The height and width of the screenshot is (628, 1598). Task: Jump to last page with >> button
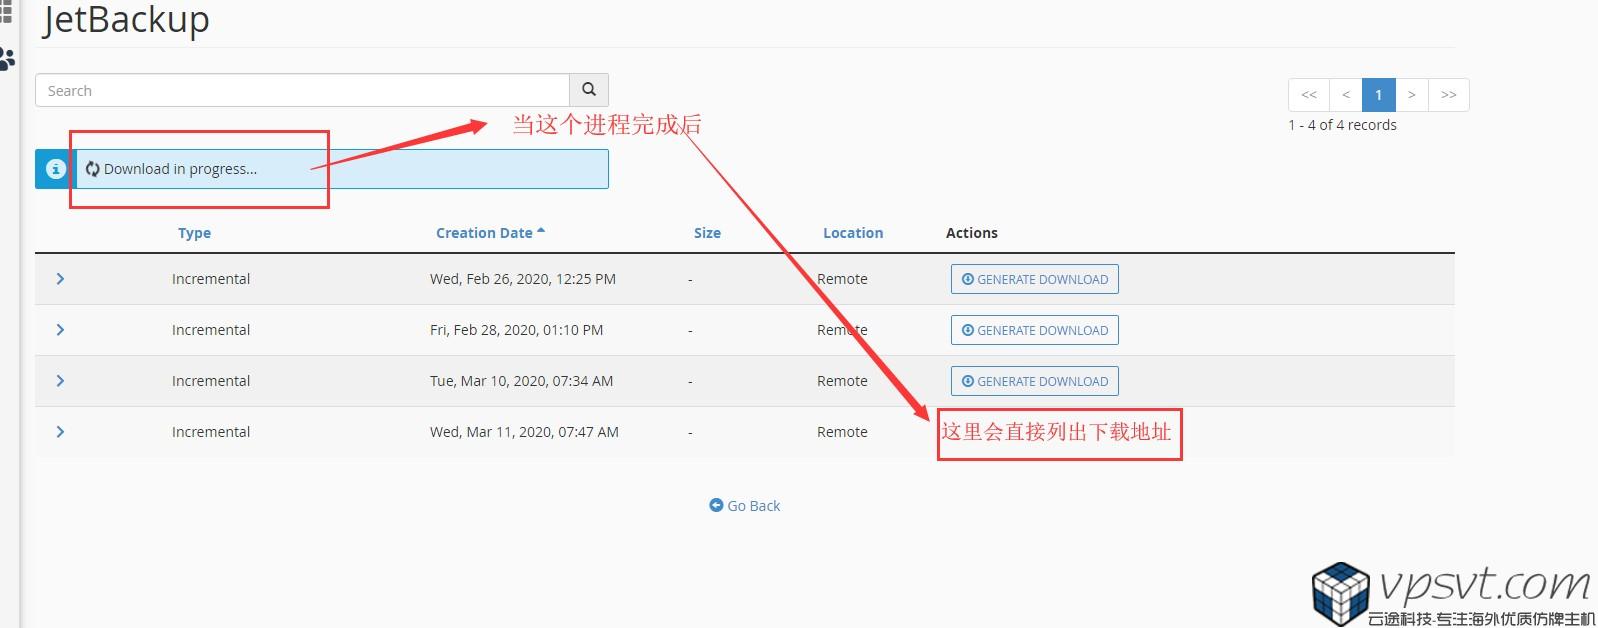click(x=1448, y=95)
